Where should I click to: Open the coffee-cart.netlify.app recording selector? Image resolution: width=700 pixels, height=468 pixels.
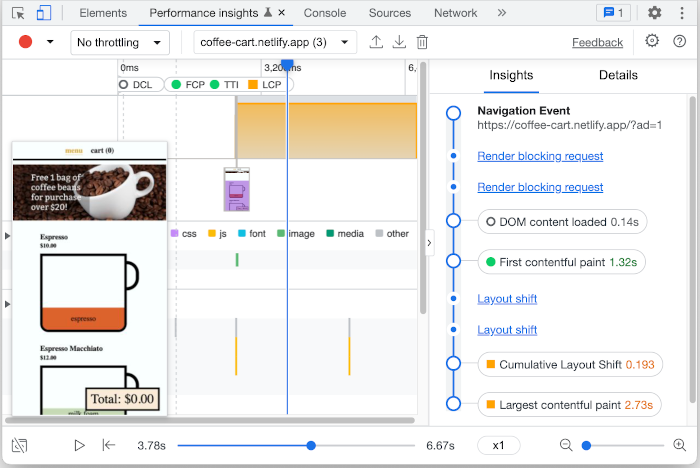pyautogui.click(x=275, y=42)
